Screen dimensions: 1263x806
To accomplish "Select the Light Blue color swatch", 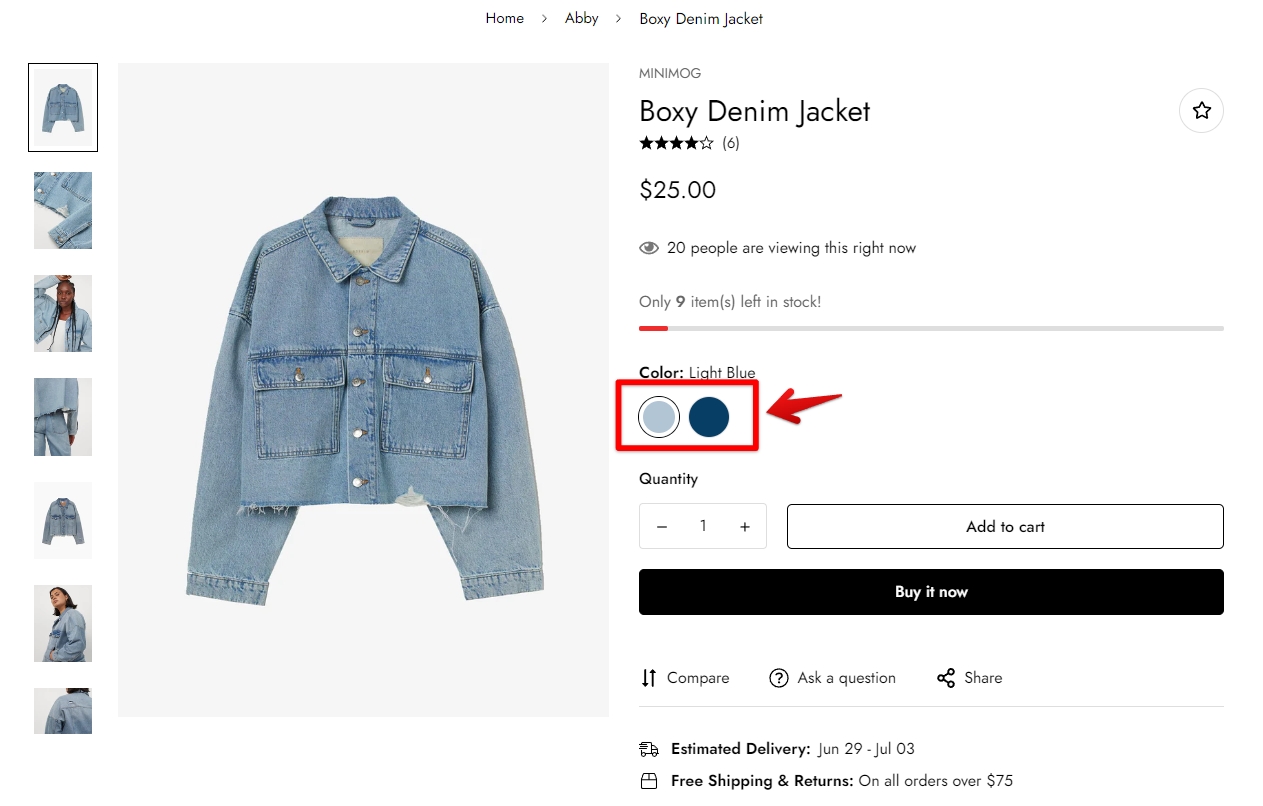I will (x=659, y=417).
